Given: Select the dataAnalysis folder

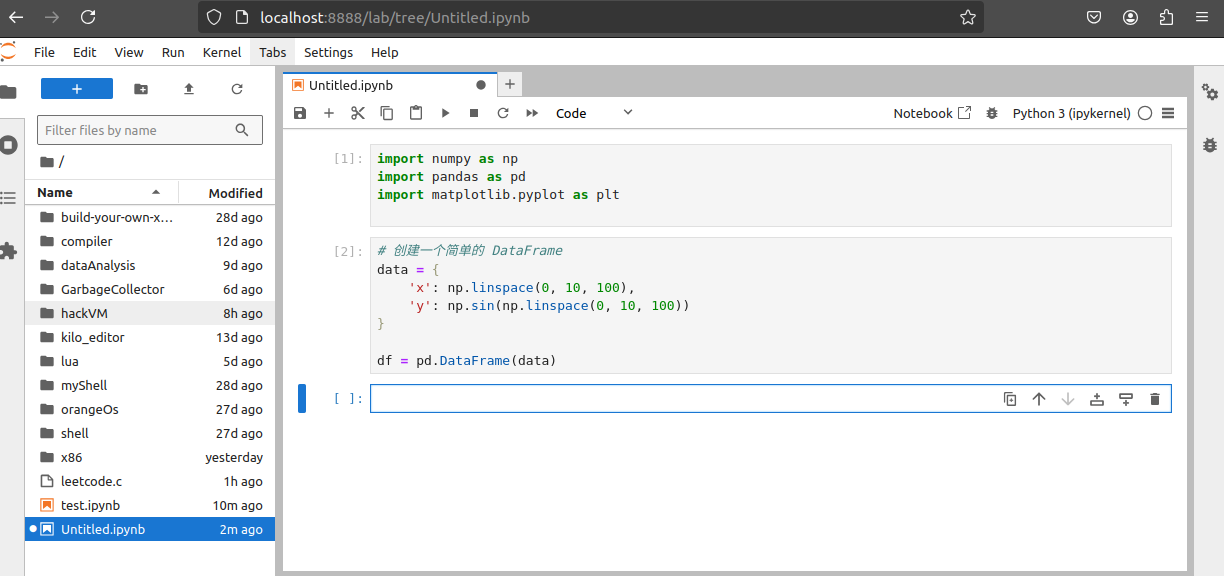Looking at the screenshot, I should [150, 265].
